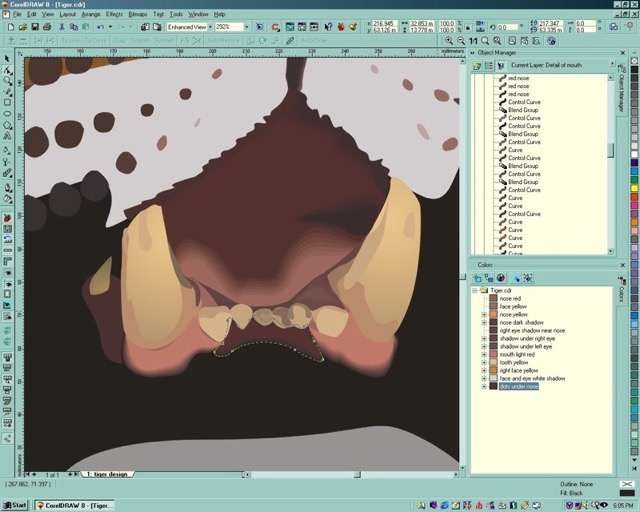The width and height of the screenshot is (640, 512).
Task: Expand the dots under nose color style
Action: point(484,386)
